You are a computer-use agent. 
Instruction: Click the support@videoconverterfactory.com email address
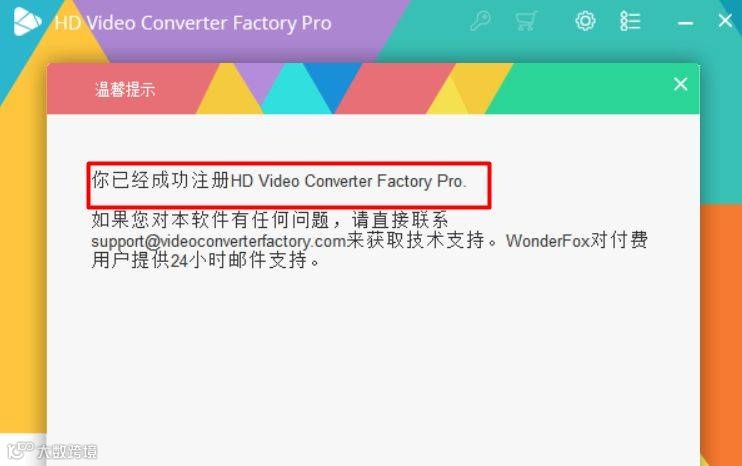click(x=219, y=241)
